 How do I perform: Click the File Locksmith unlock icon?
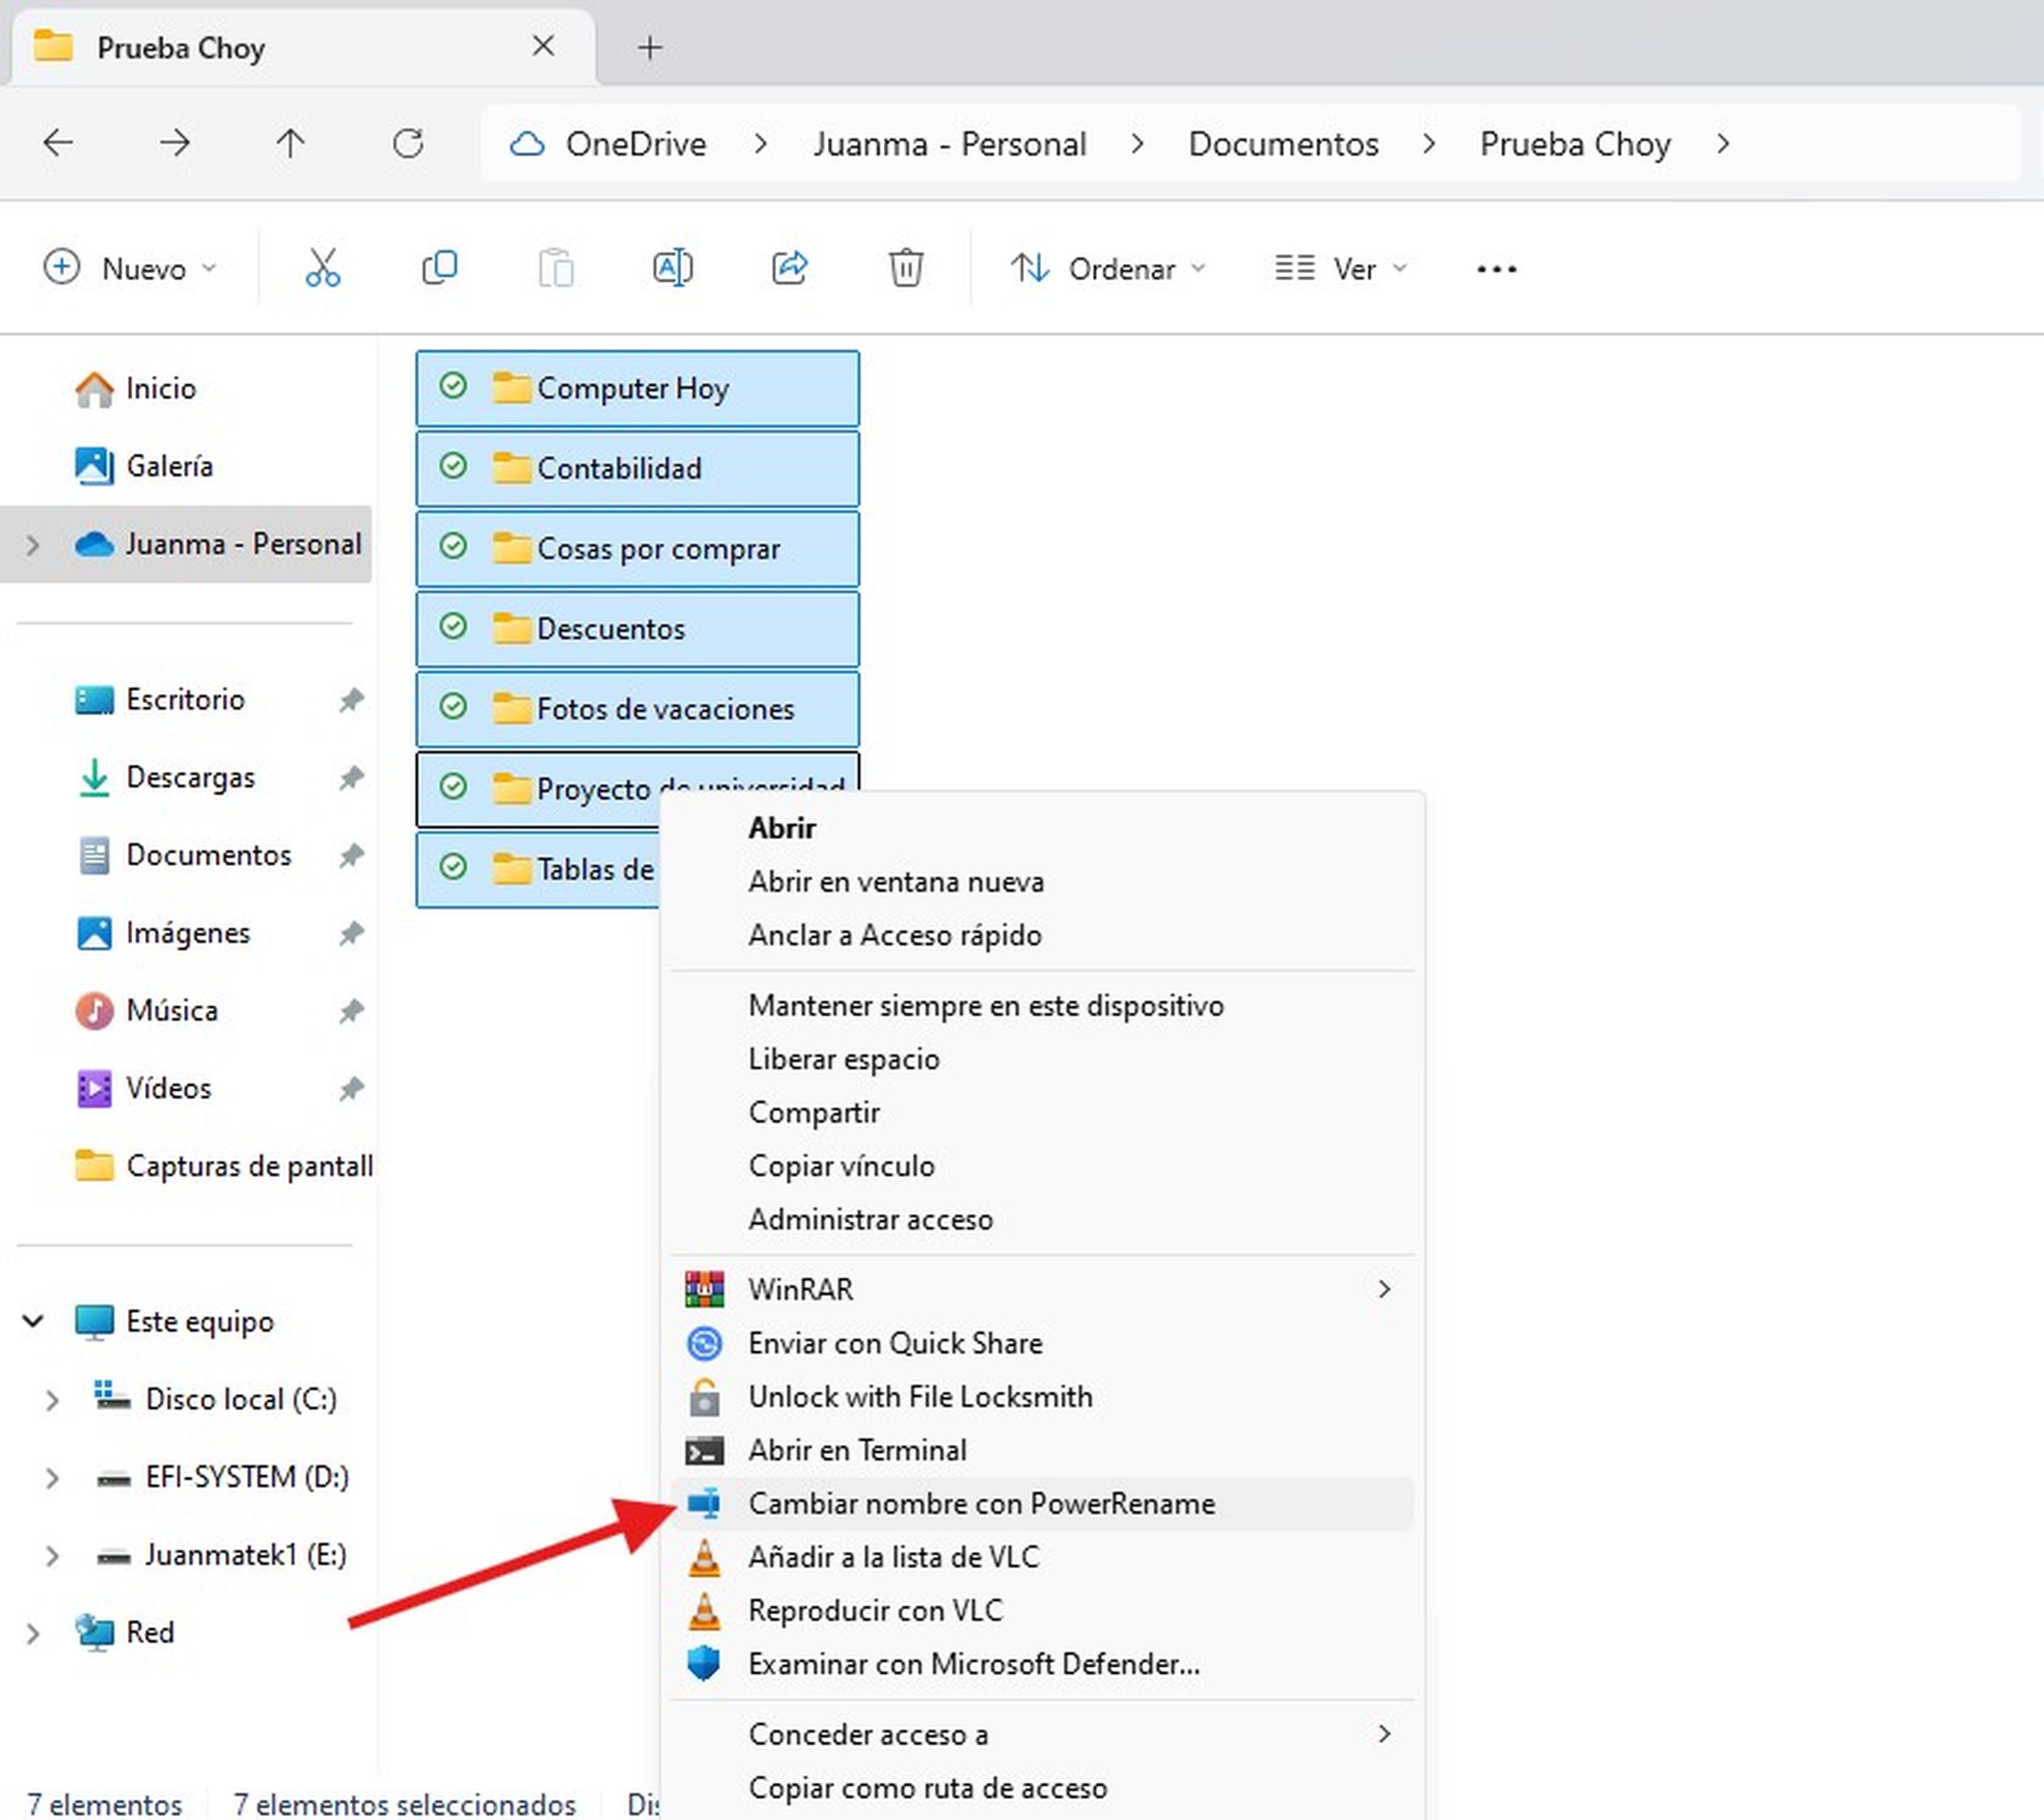pos(703,1396)
